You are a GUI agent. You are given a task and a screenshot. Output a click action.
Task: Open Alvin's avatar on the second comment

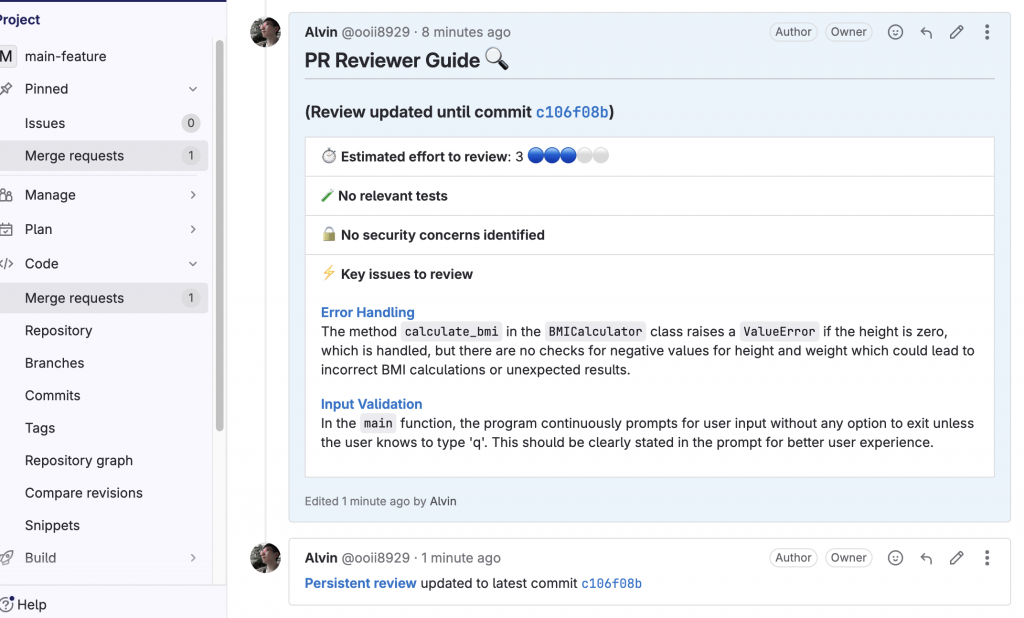pyautogui.click(x=265, y=558)
